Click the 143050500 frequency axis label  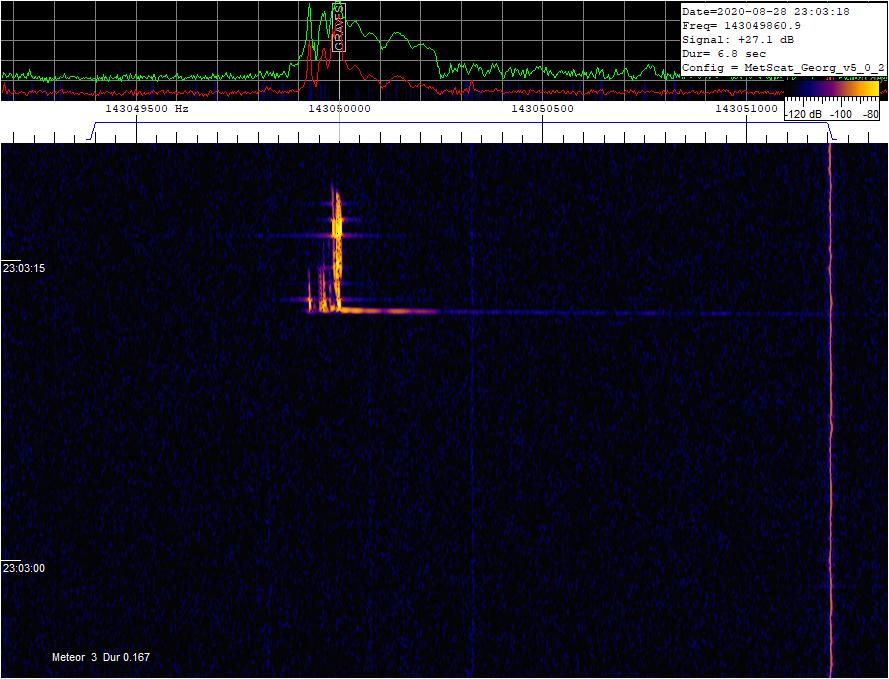pos(543,109)
